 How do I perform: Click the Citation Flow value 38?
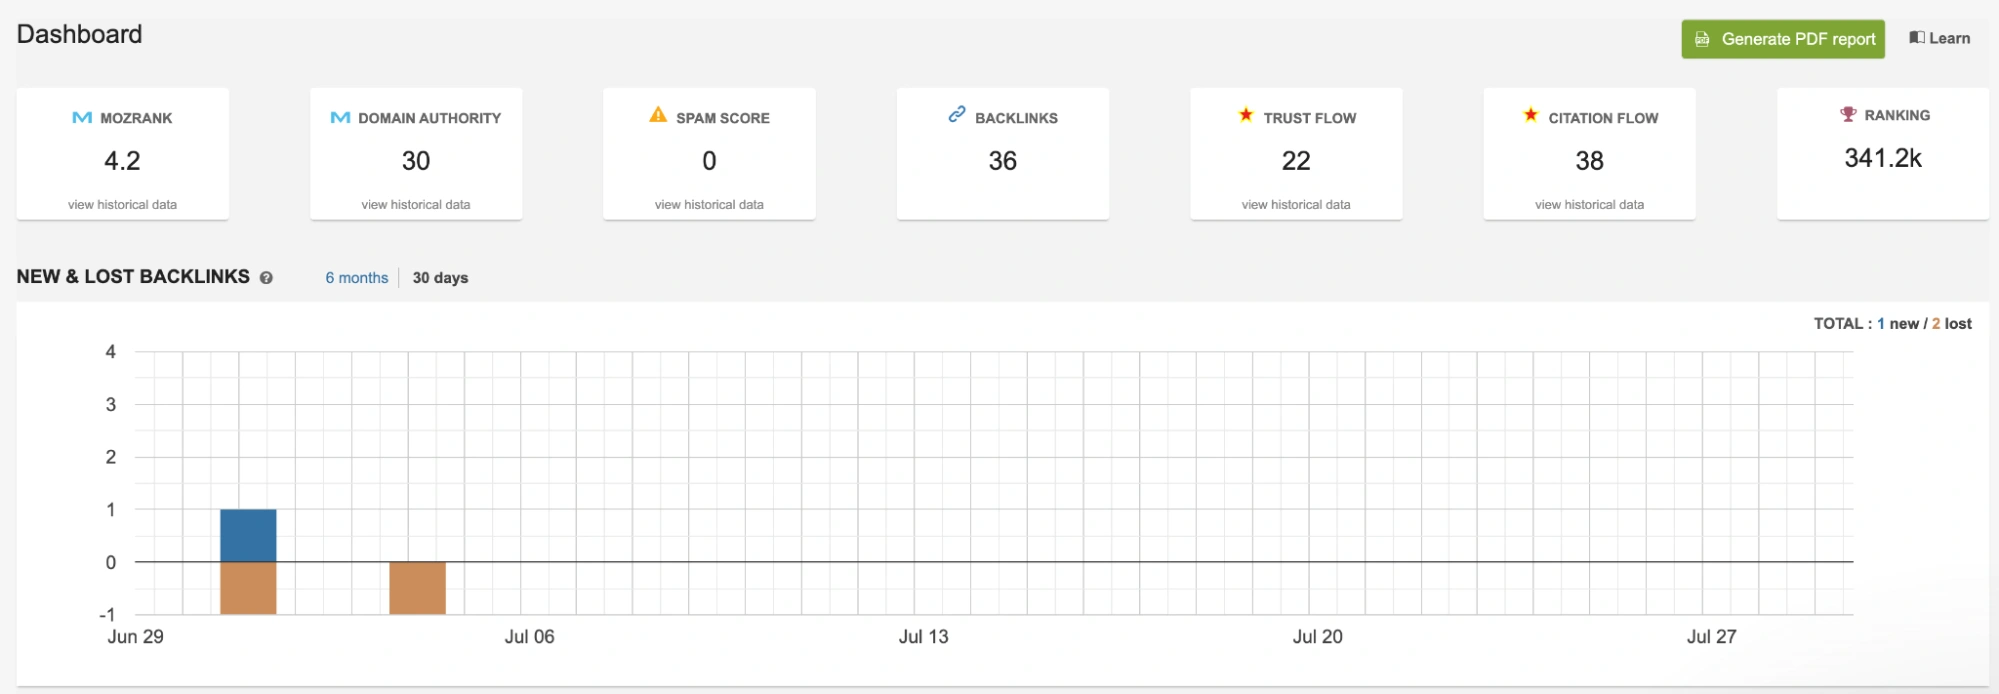pyautogui.click(x=1589, y=161)
